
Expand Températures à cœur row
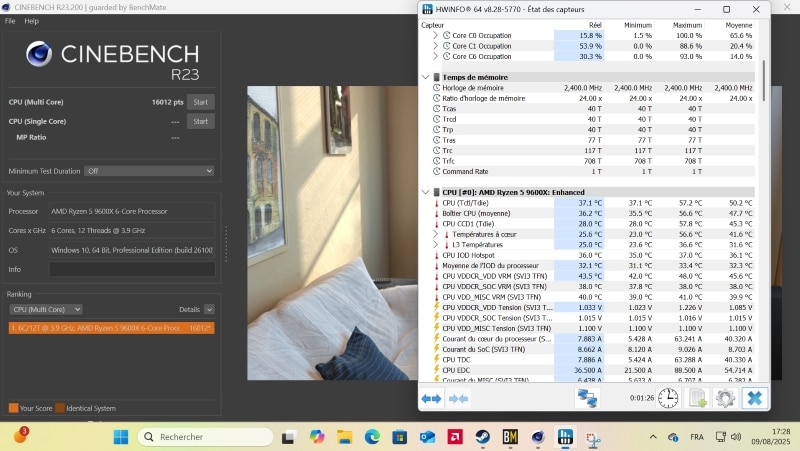coord(435,234)
